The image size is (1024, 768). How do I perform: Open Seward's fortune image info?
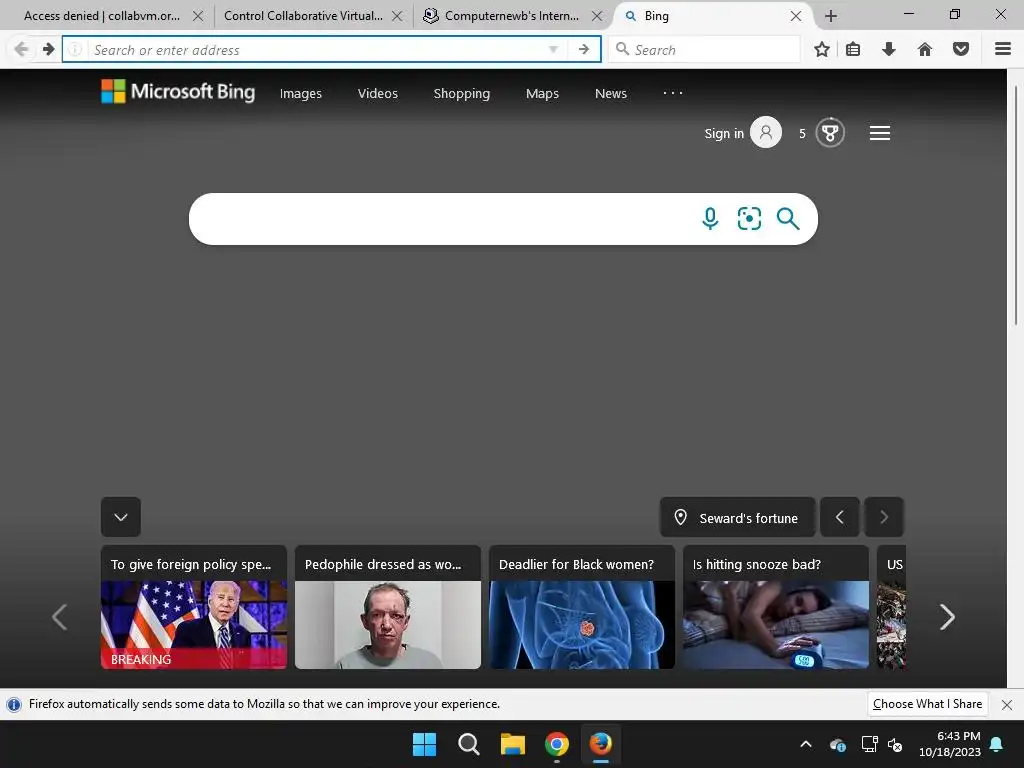click(x=738, y=517)
